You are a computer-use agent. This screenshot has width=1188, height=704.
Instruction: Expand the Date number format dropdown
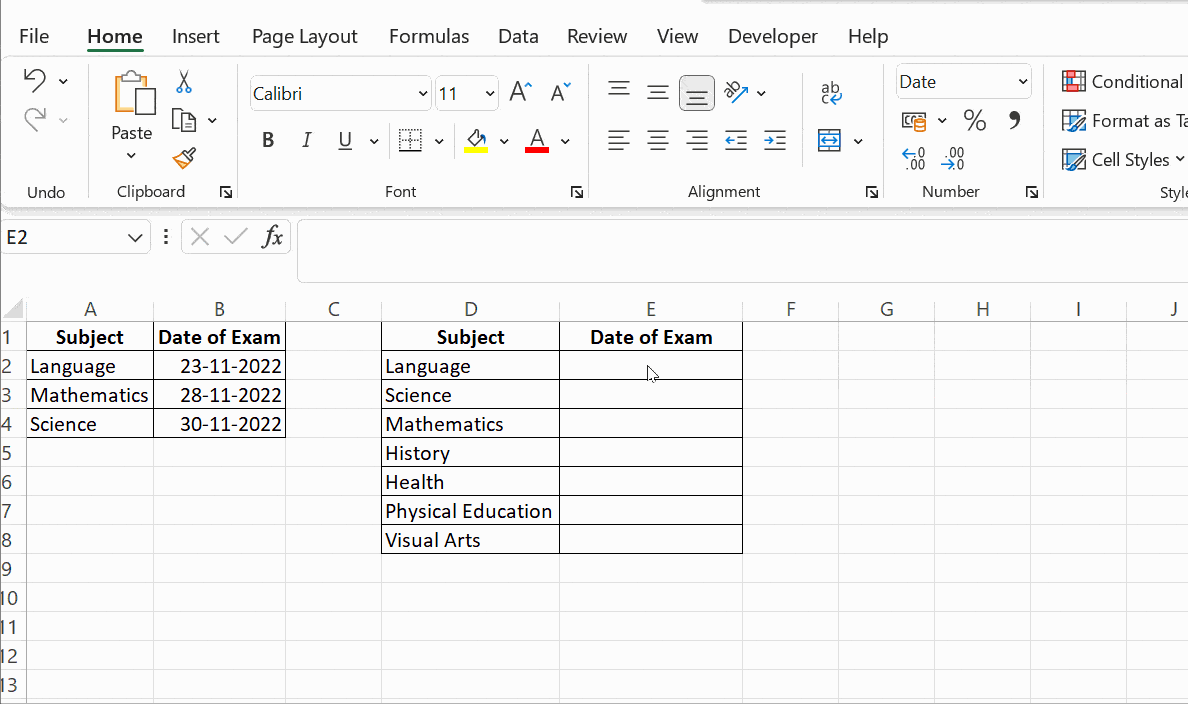[x=1022, y=82]
